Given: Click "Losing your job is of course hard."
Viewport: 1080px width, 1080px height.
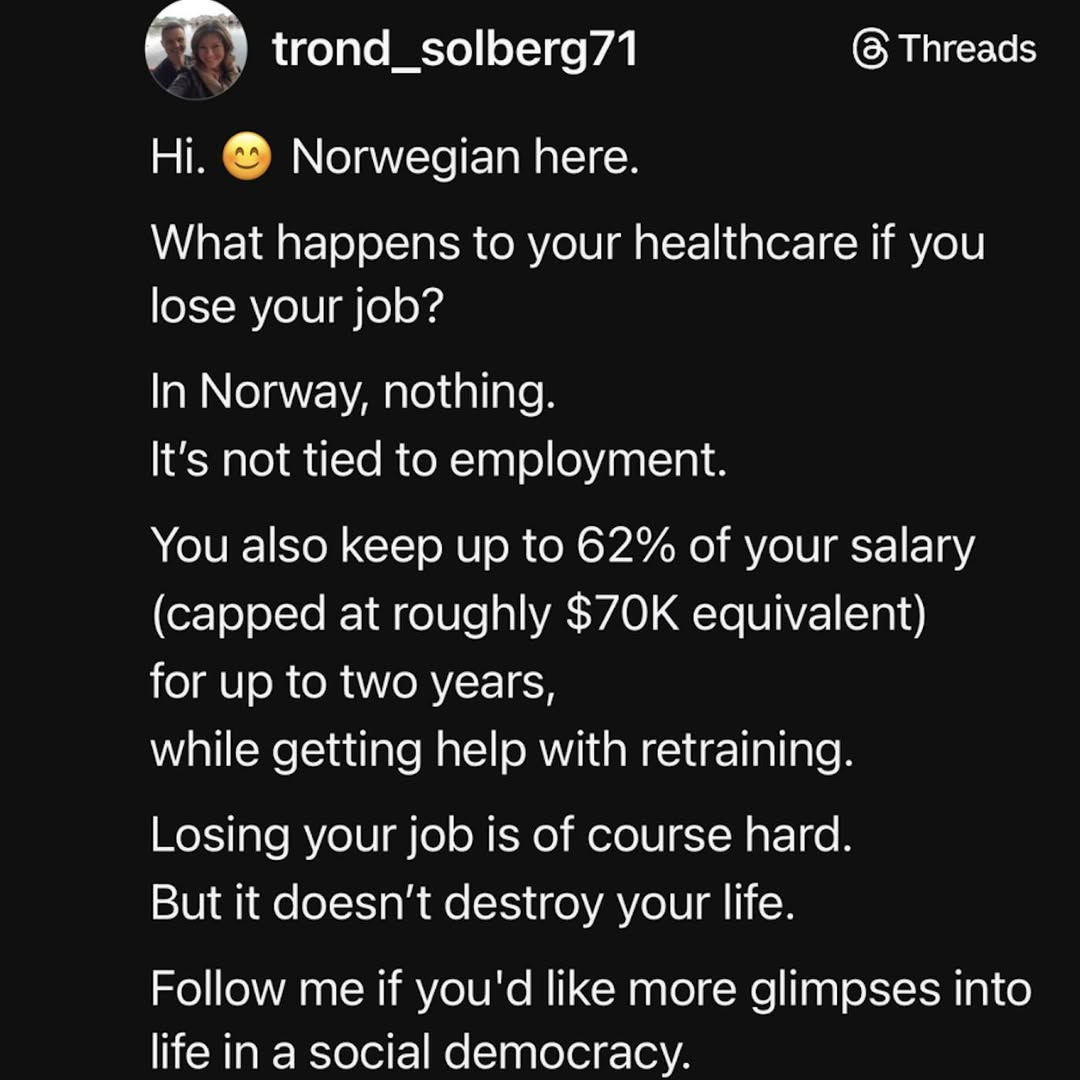Looking at the screenshot, I should 501,837.
